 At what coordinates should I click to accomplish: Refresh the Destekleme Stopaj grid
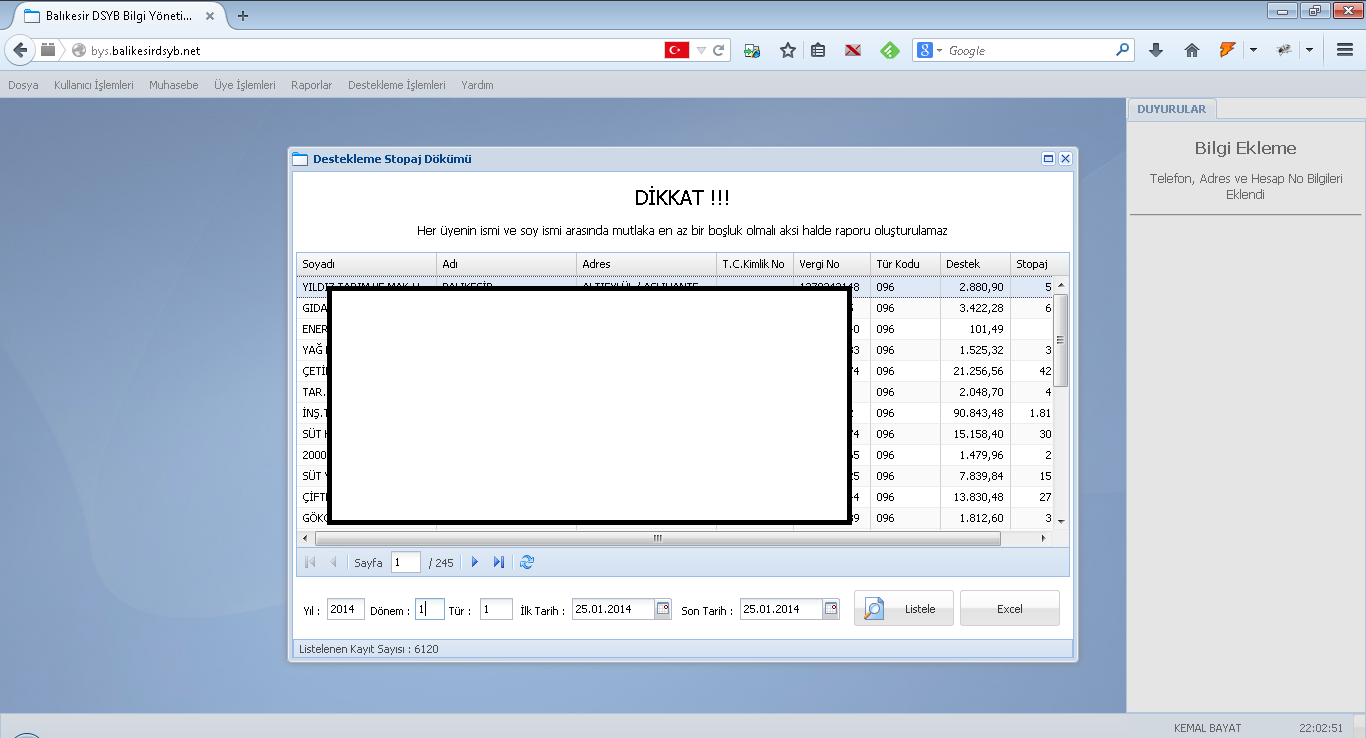click(527, 563)
